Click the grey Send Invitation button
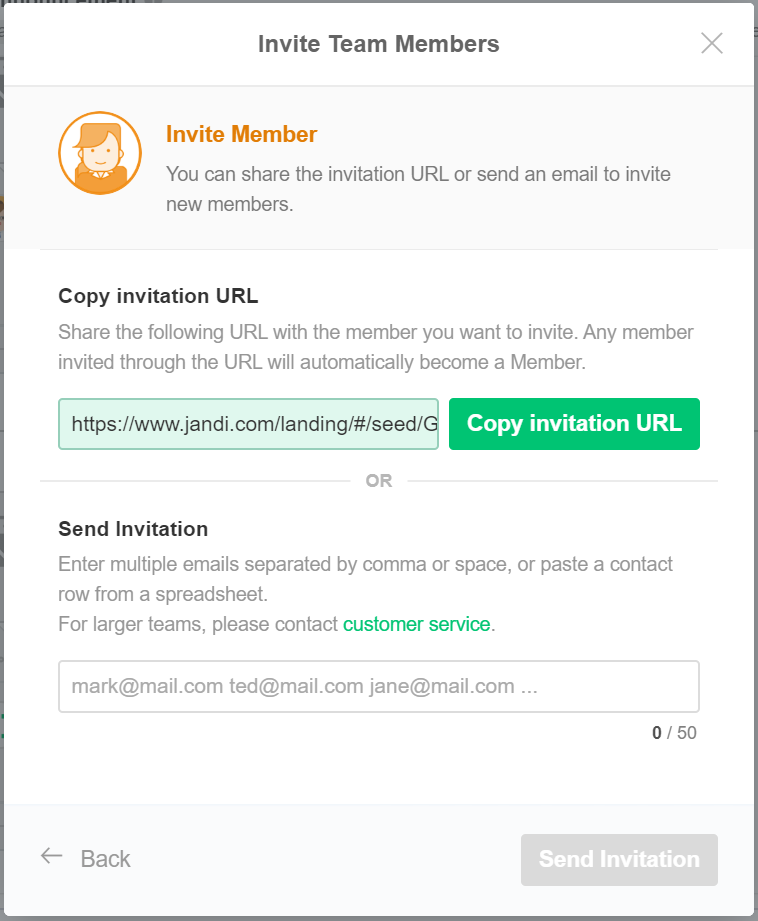 point(619,859)
